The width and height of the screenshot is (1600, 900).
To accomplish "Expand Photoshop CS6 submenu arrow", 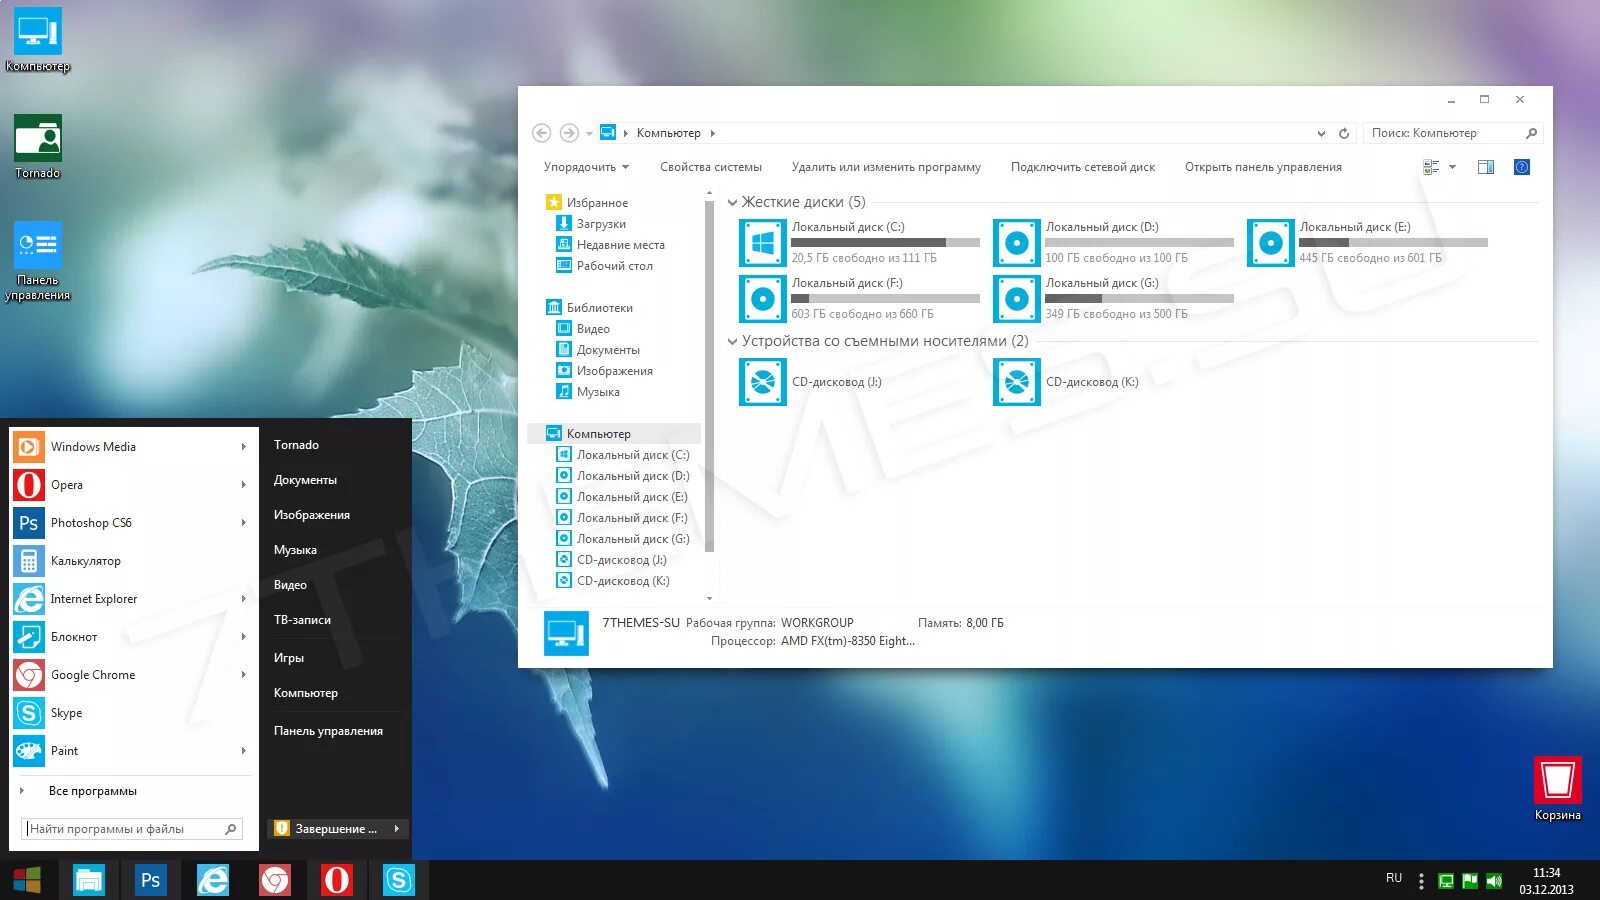I will pos(243,523).
